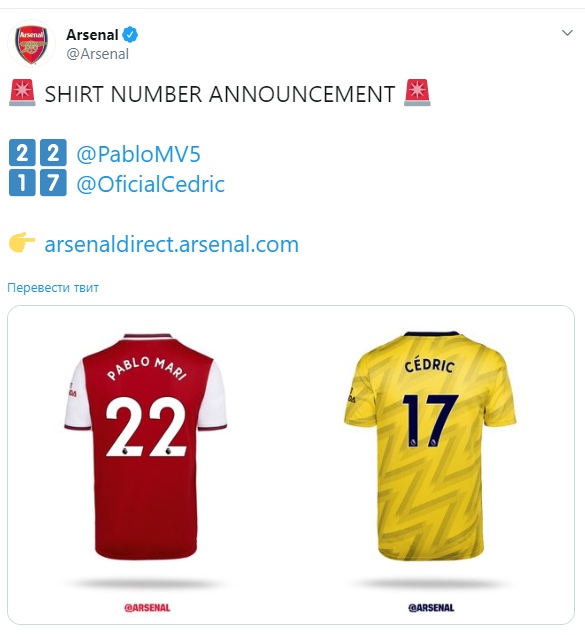Screen dimensions: 585x635
Task: Click the pointing hand emoji
Action: click(22, 243)
